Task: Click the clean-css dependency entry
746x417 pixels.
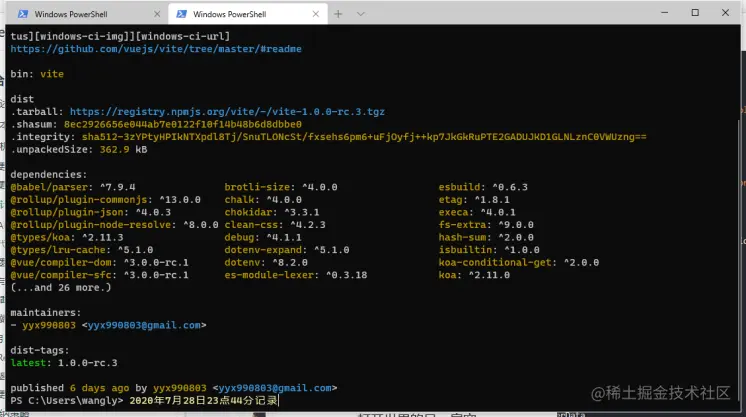Action: 275,225
